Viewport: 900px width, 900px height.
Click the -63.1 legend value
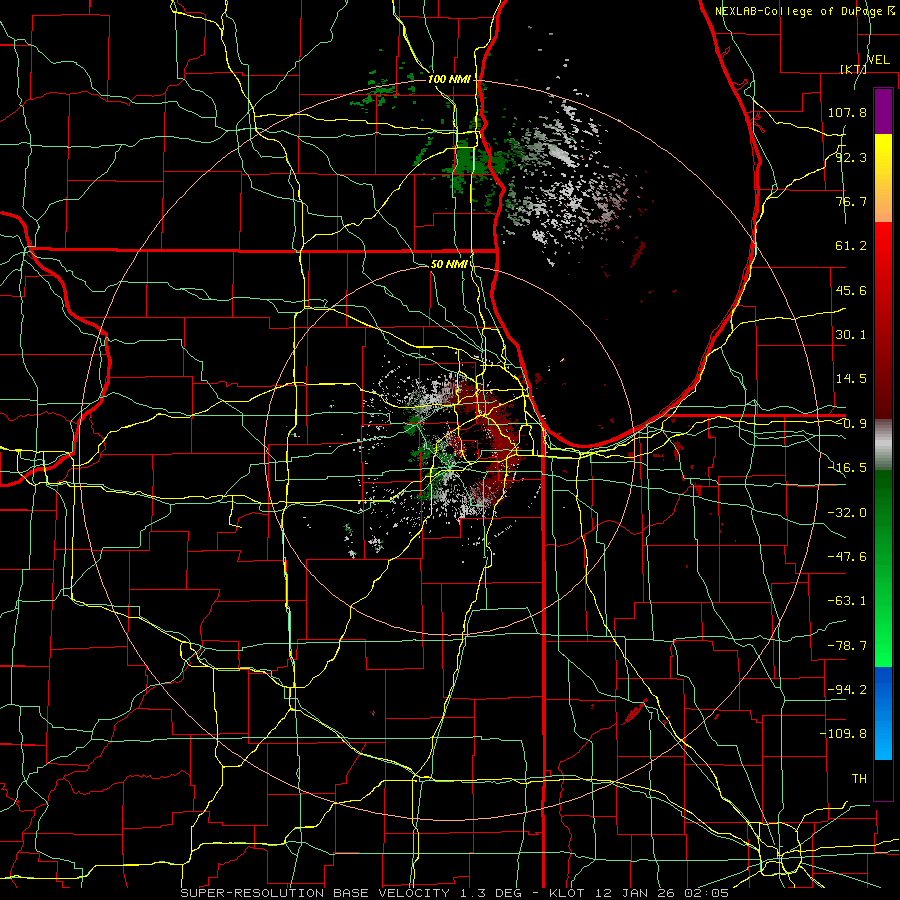(847, 601)
